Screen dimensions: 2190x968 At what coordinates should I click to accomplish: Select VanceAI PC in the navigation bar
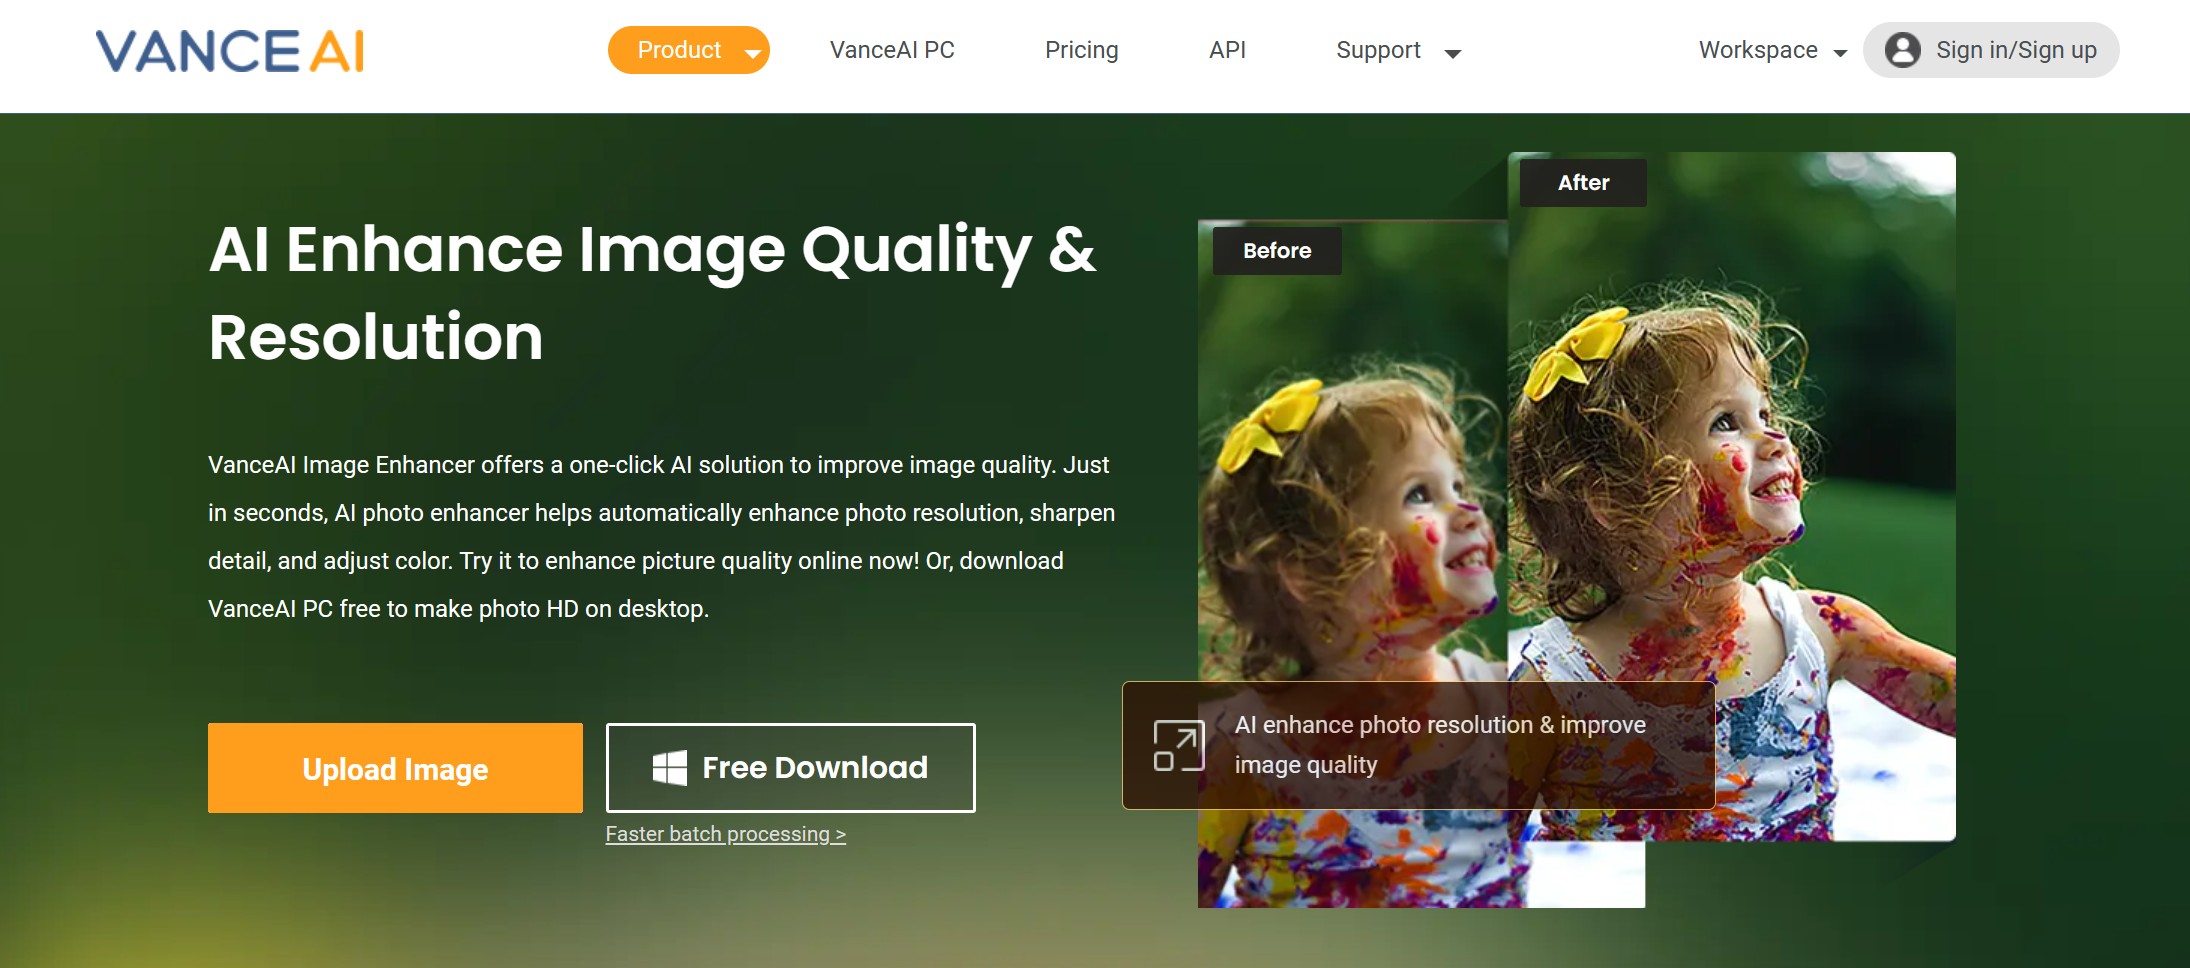pos(891,50)
